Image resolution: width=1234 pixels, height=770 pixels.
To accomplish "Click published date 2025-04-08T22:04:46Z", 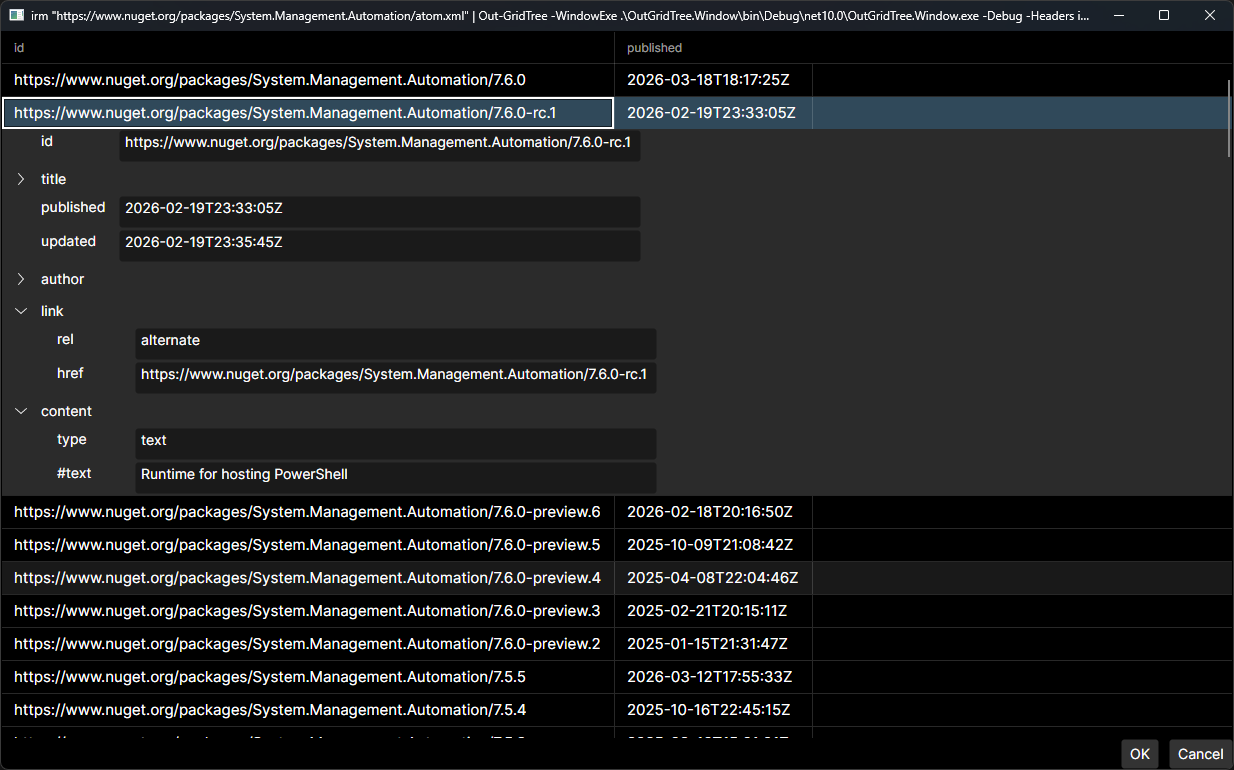I will click(712, 578).
